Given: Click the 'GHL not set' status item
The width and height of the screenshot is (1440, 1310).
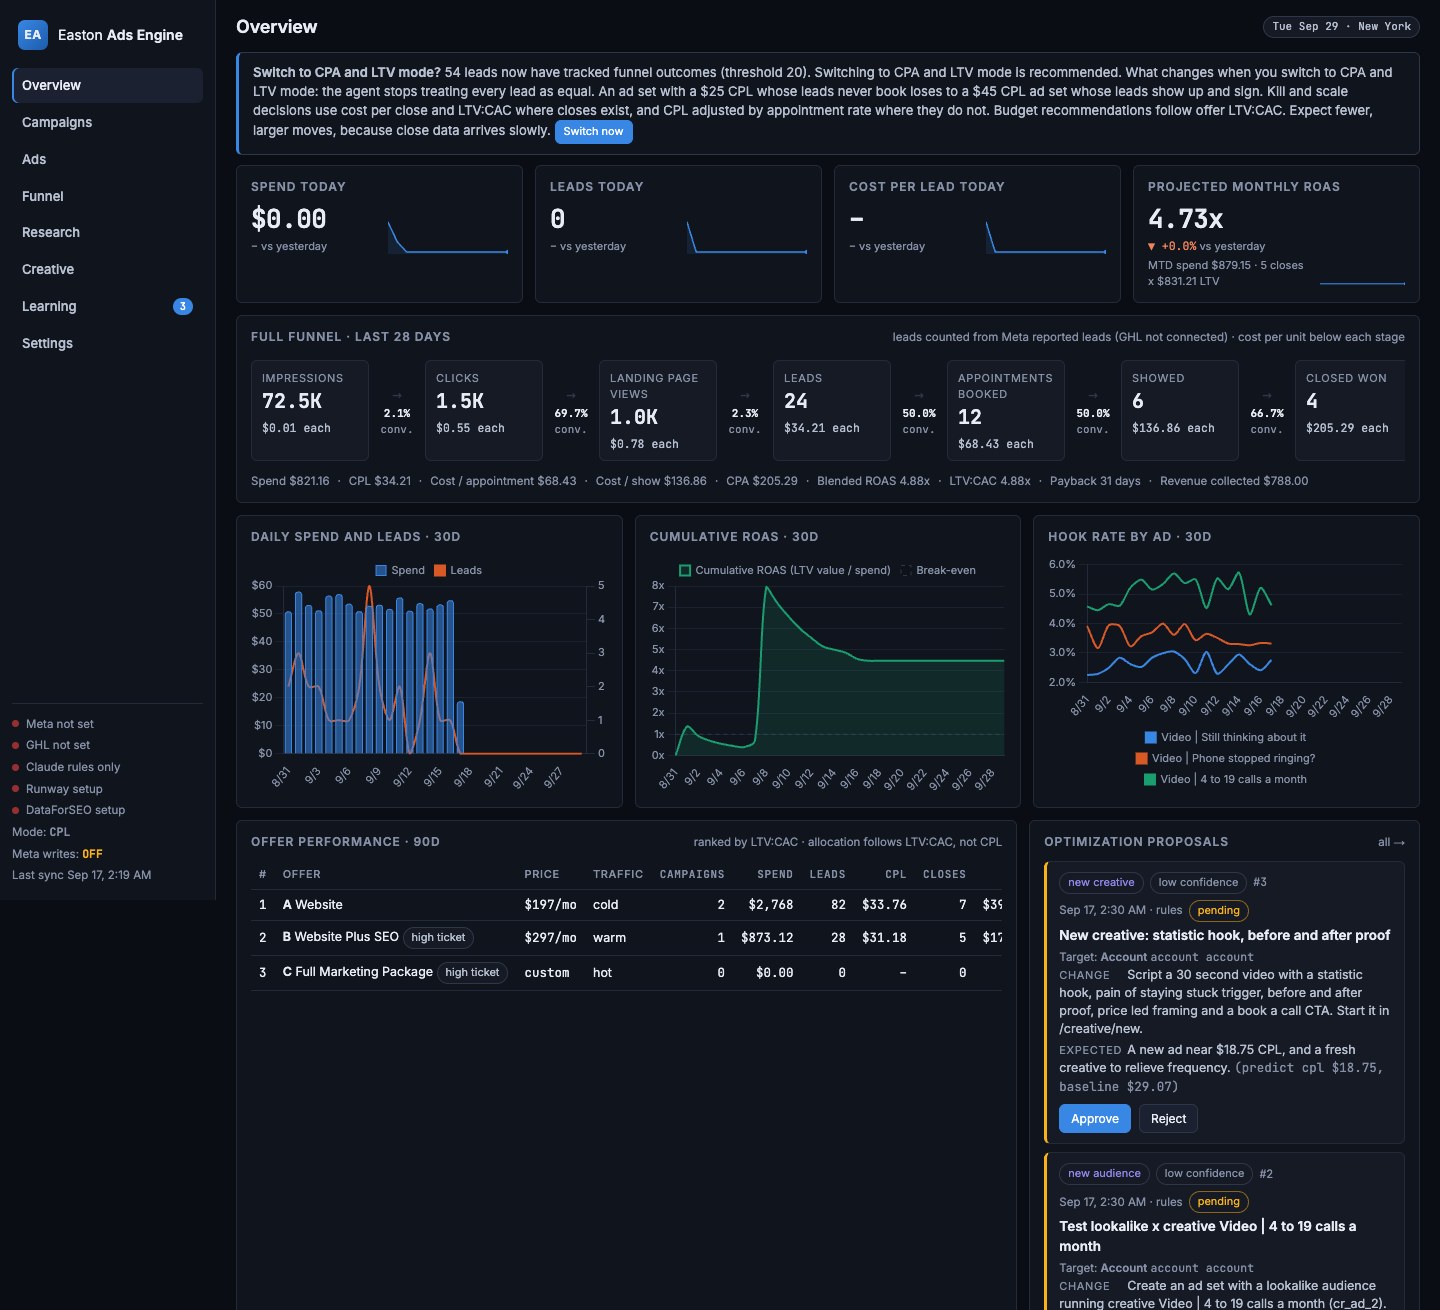Looking at the screenshot, I should (x=51, y=745).
